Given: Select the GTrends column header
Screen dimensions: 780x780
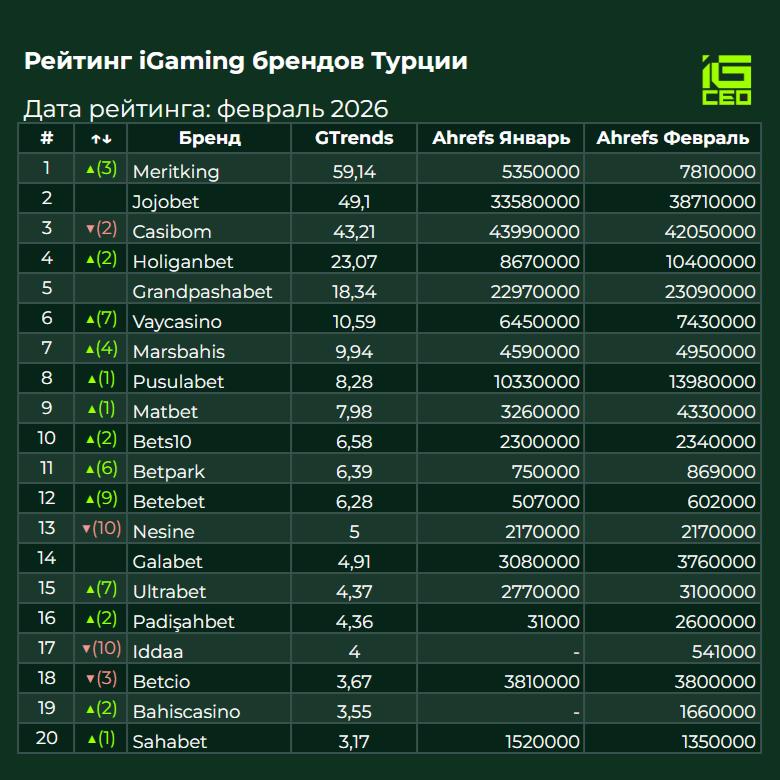Looking at the screenshot, I should tap(354, 138).
